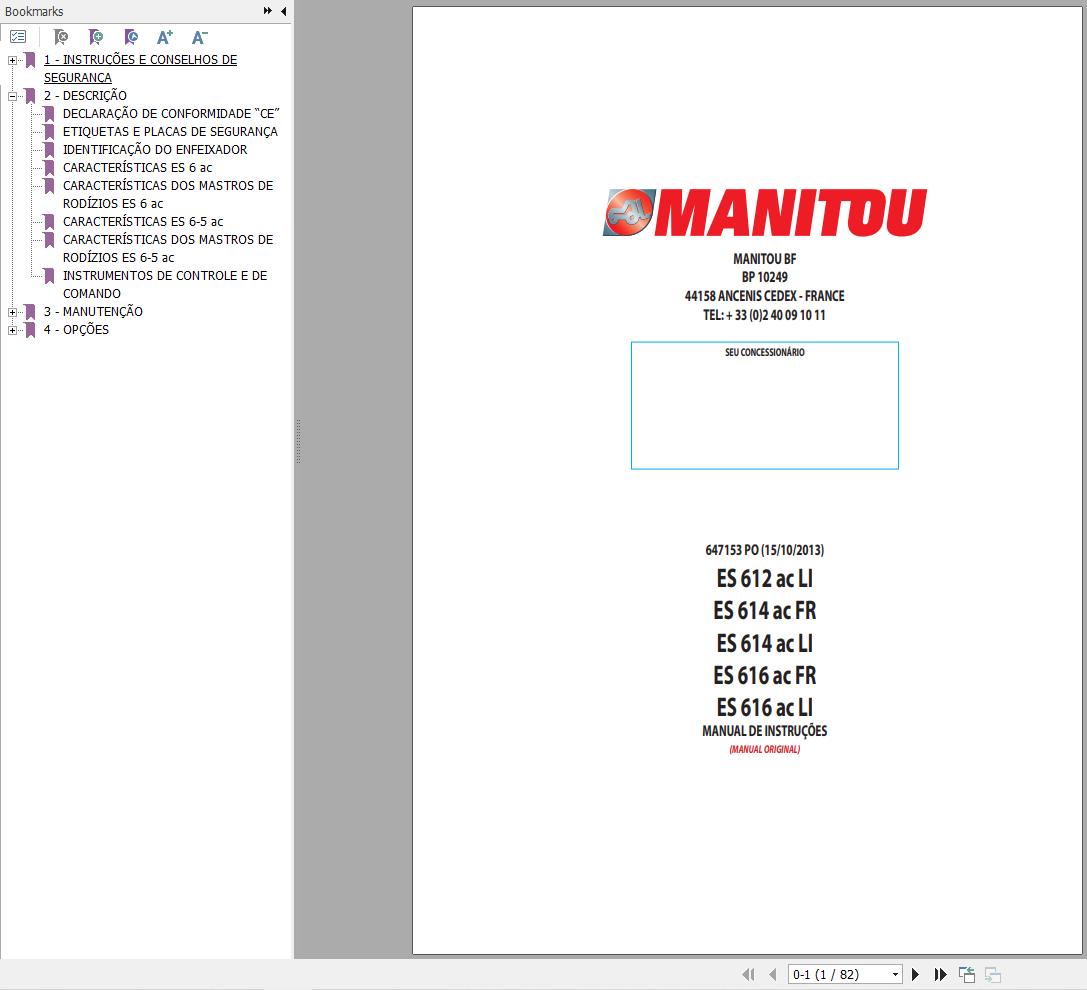Increase bookmark text size with A+
The width and height of the screenshot is (1087, 990).
(164, 37)
